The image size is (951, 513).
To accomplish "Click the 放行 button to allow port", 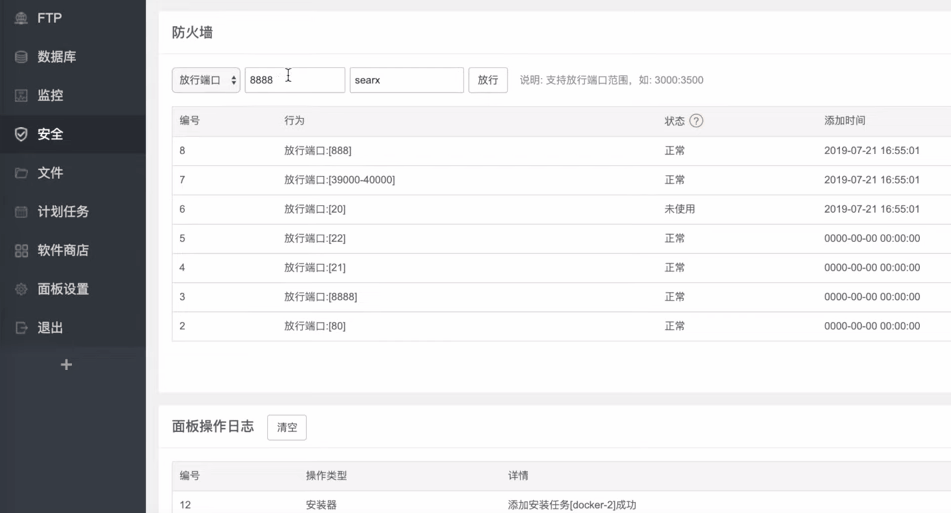I will pos(487,80).
